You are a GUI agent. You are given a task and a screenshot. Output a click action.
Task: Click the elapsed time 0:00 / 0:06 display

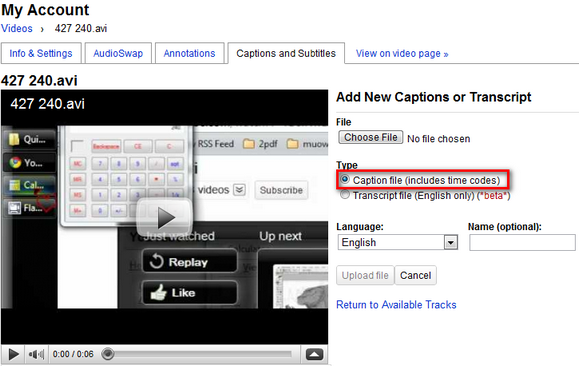coord(73,354)
